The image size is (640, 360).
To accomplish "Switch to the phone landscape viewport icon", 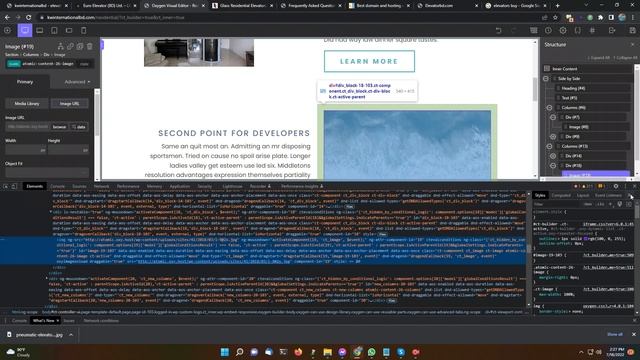I will 69,31.
